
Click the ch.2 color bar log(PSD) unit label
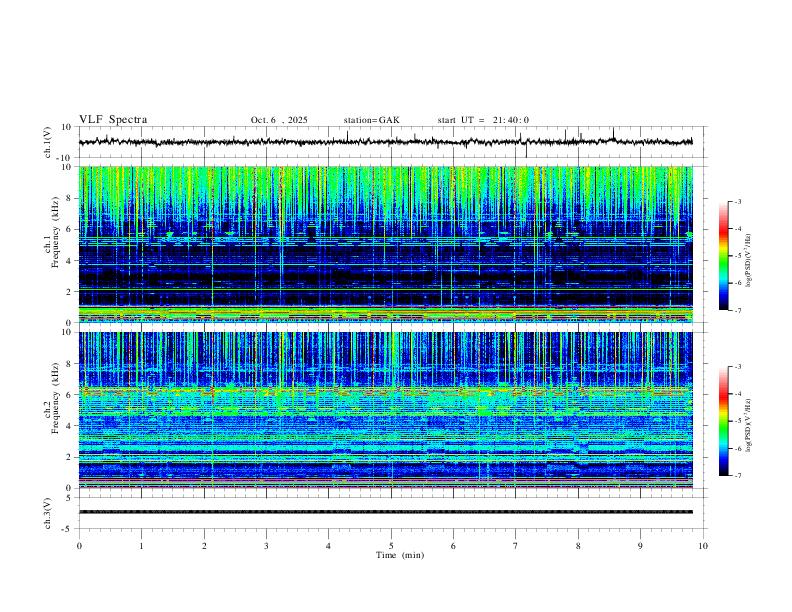pos(748,425)
